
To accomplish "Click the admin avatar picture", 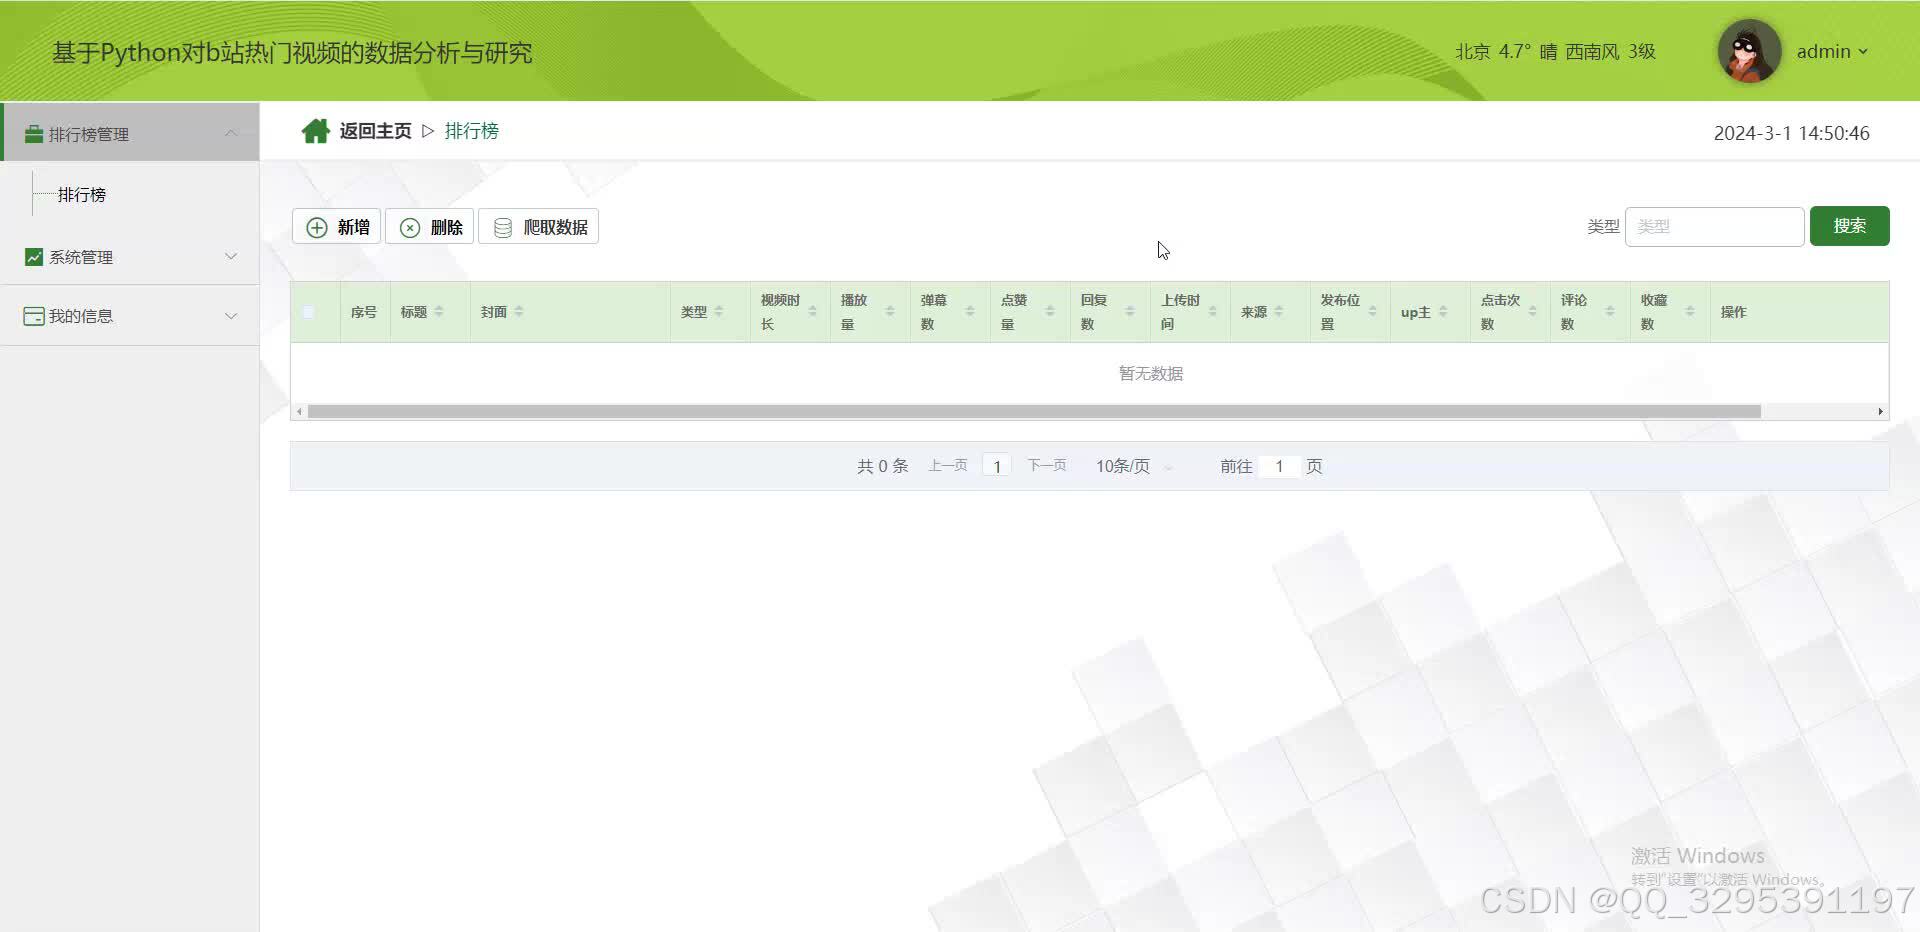I will click(x=1749, y=51).
